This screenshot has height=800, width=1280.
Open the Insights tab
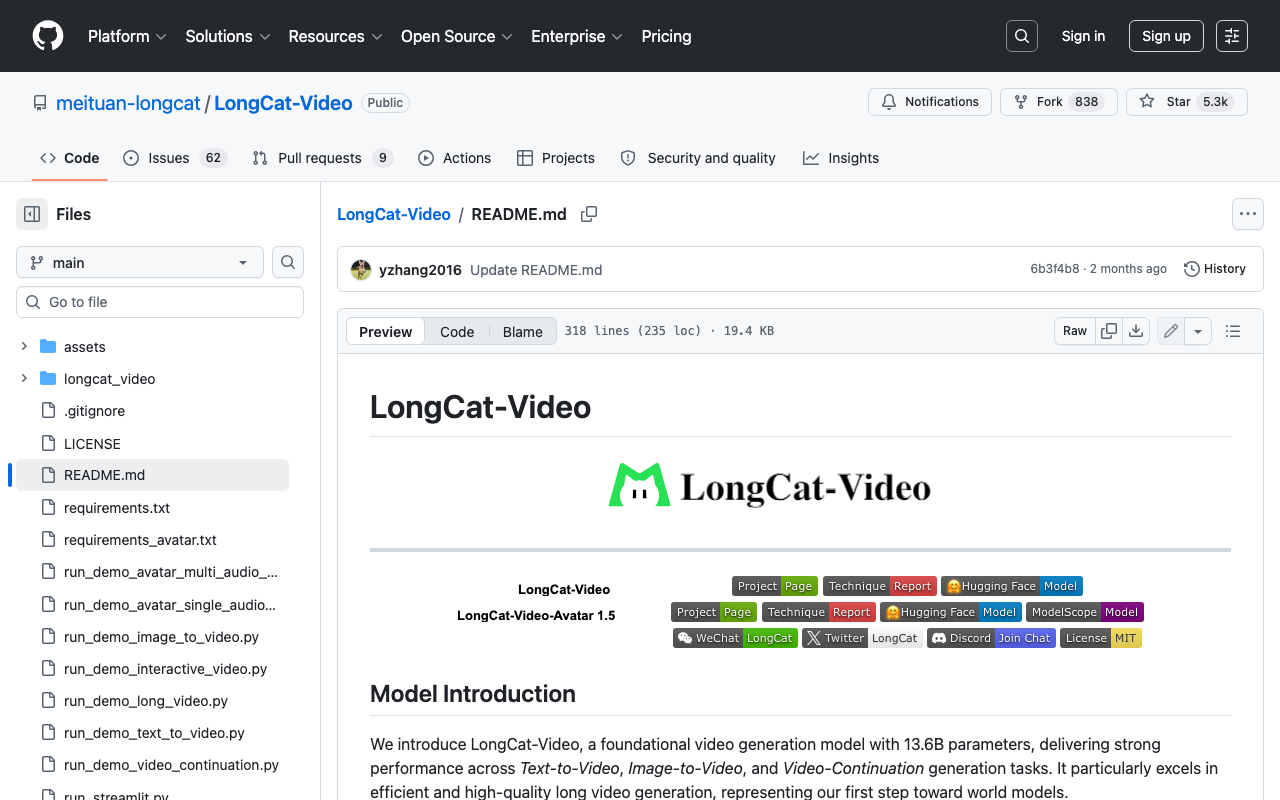pyautogui.click(x=841, y=158)
